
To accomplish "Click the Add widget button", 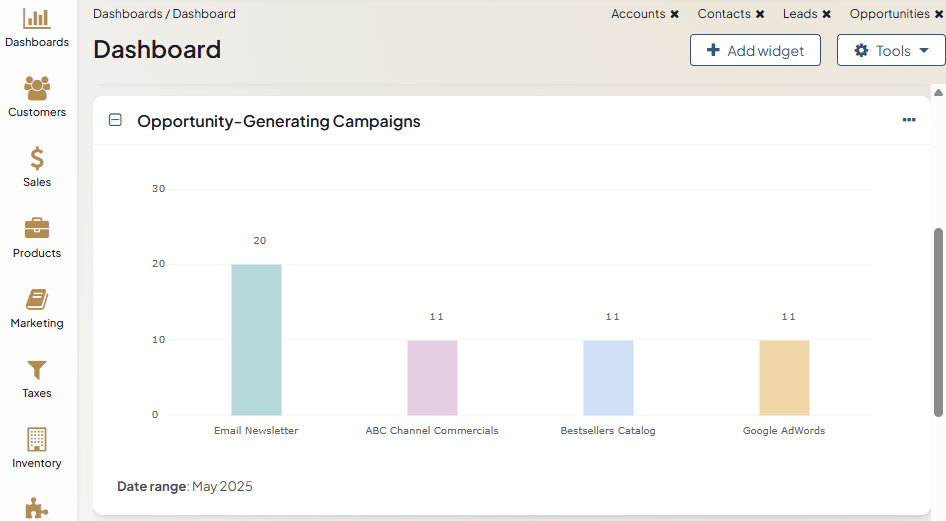I will click(755, 51).
